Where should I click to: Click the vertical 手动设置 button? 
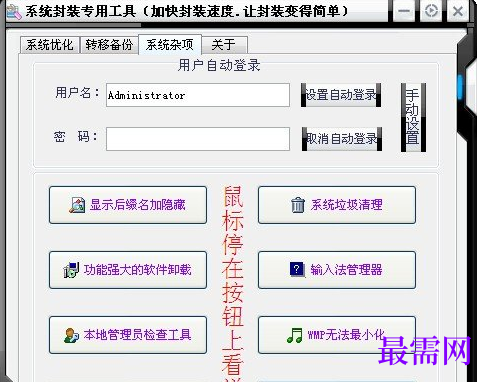coord(413,117)
